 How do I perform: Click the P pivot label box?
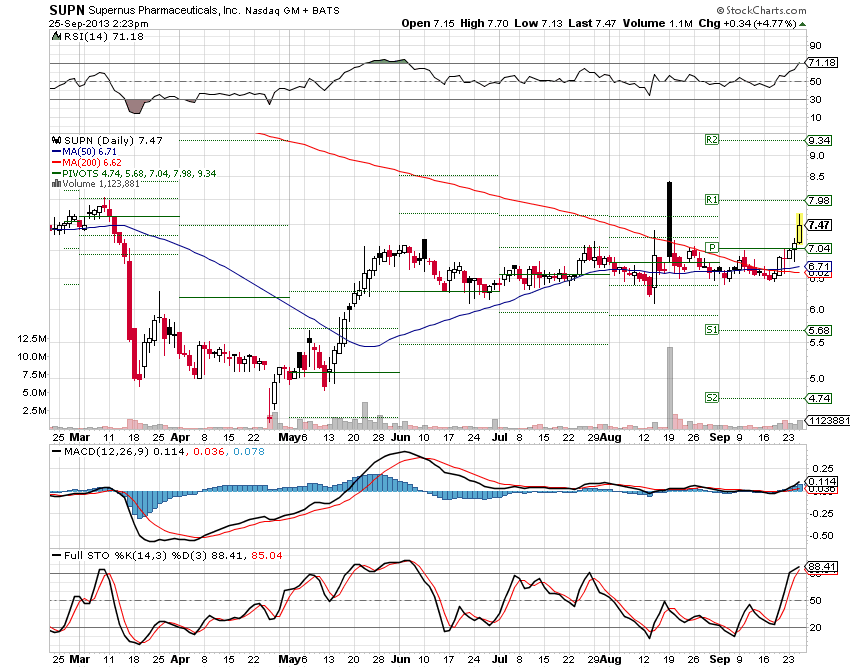click(x=712, y=248)
